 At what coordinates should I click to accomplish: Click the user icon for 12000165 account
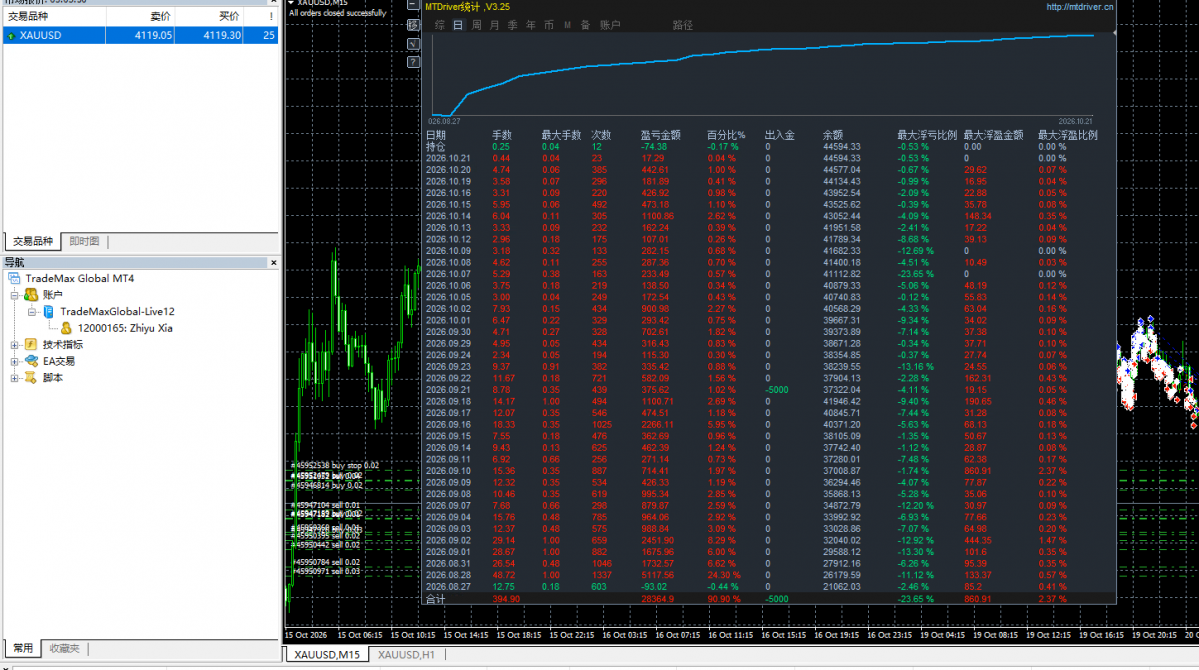pos(67,328)
